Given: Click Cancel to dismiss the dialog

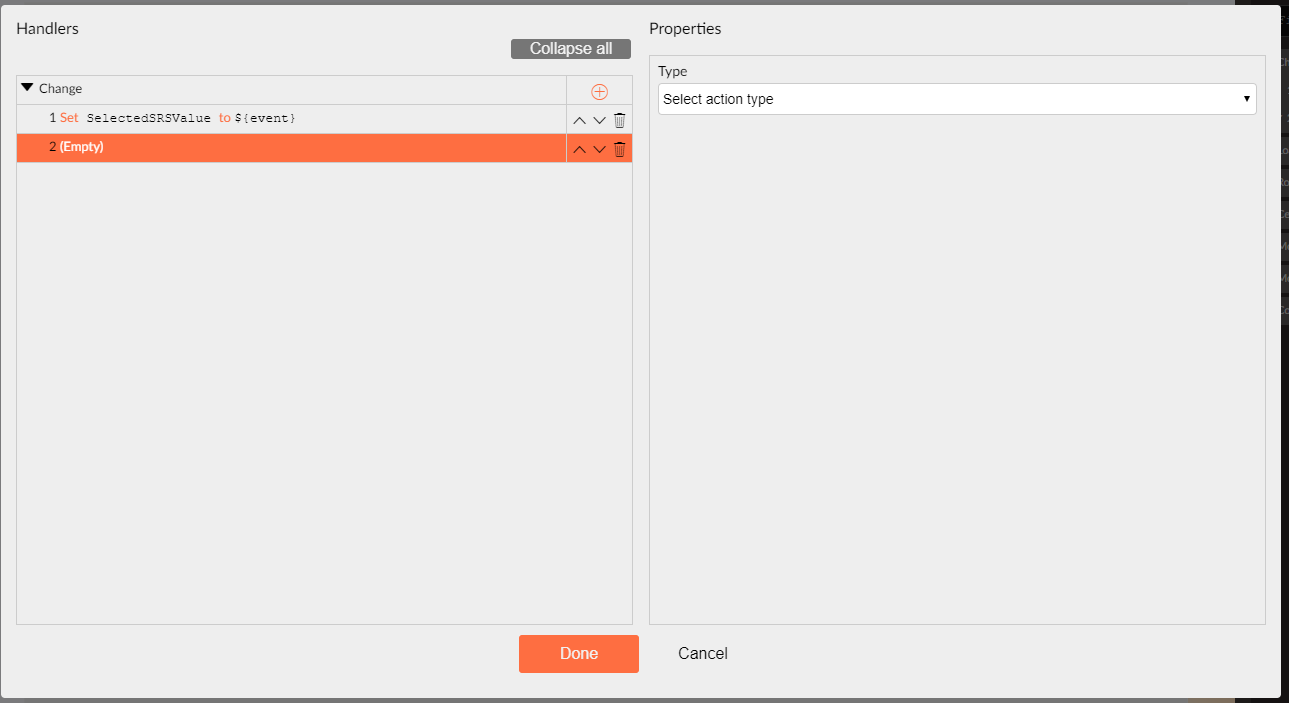Looking at the screenshot, I should coord(702,653).
